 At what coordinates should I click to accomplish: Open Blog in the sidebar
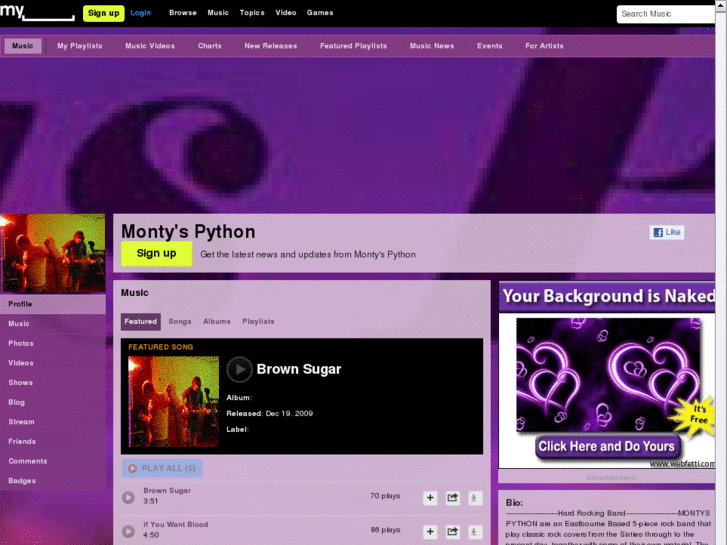tap(53, 402)
